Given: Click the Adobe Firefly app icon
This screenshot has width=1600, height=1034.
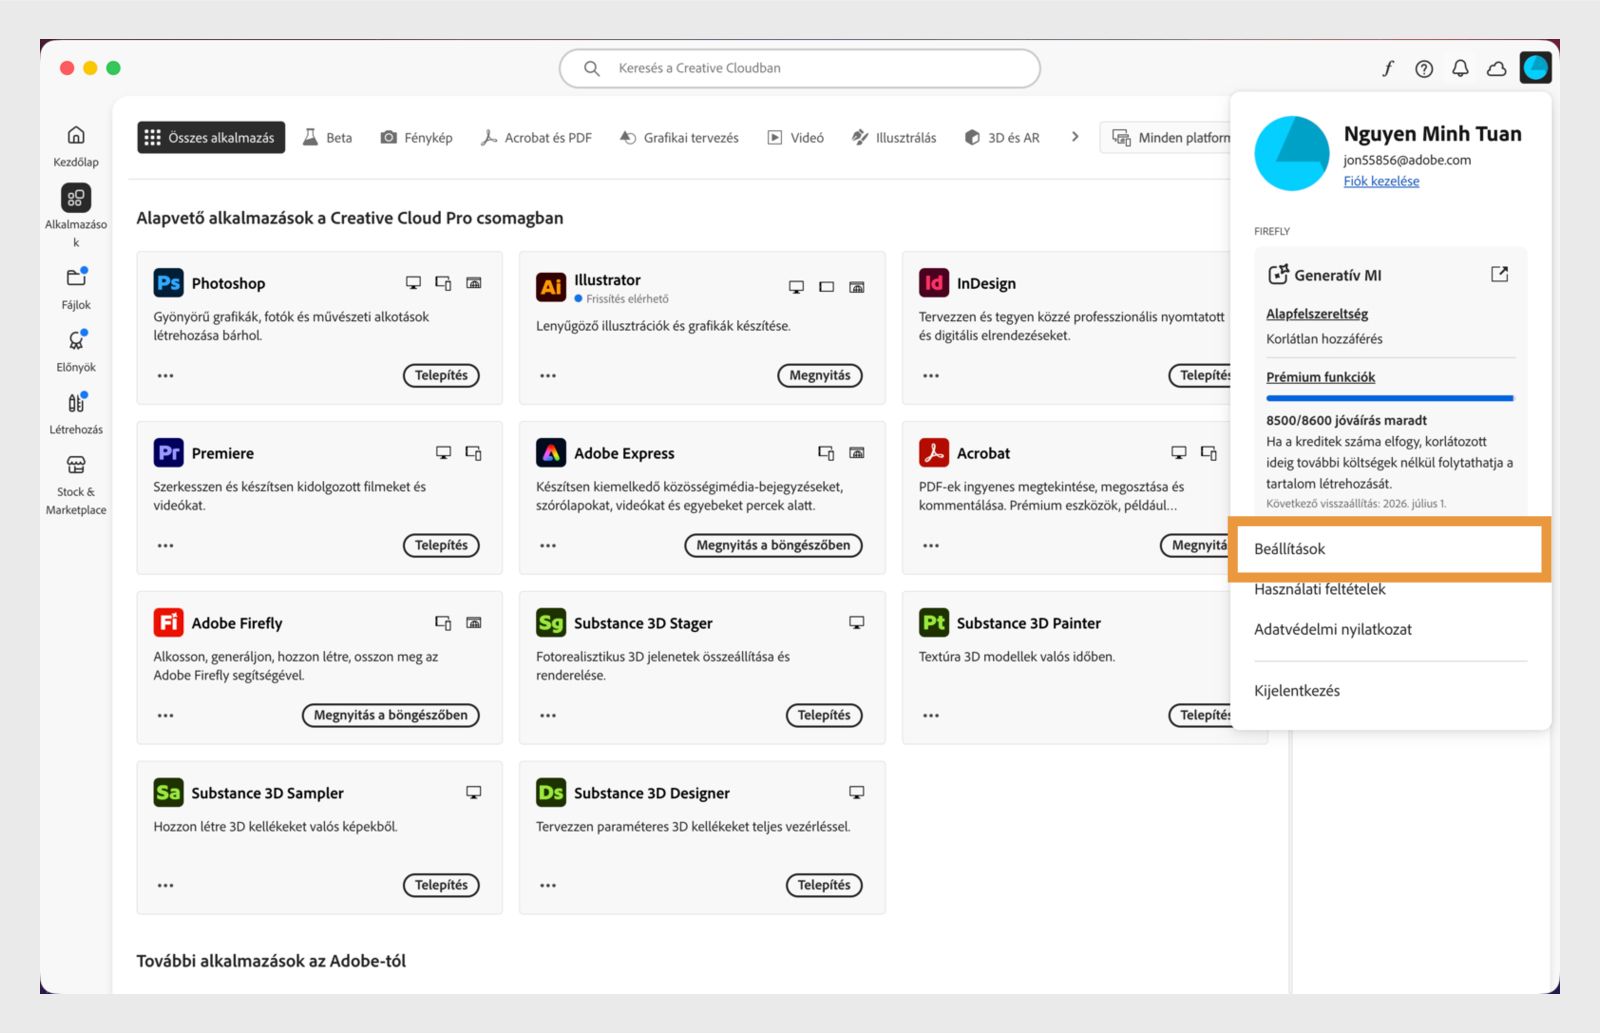Looking at the screenshot, I should (x=168, y=623).
